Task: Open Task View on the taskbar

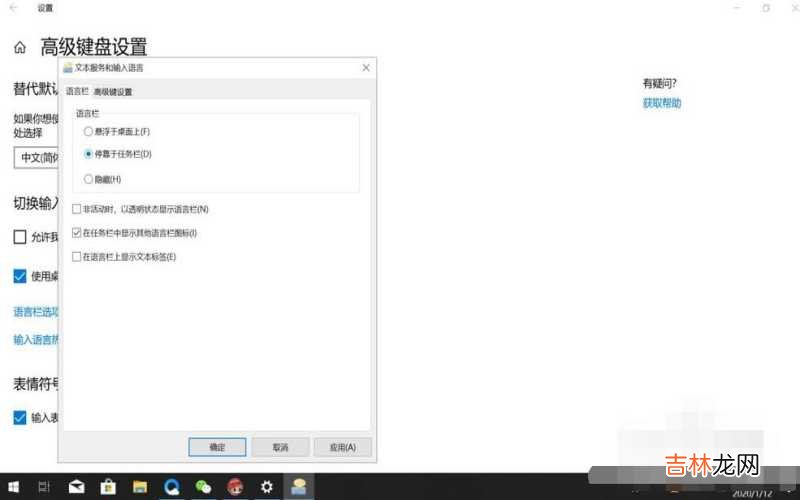Action: tap(44, 487)
